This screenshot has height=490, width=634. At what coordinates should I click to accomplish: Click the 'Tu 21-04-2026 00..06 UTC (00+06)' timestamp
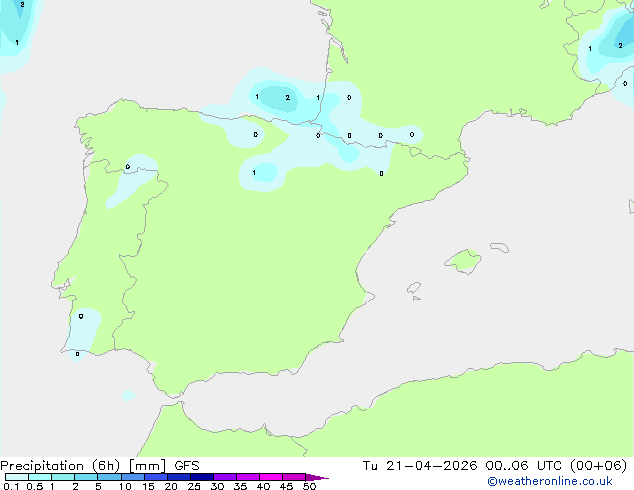[x=495, y=466]
